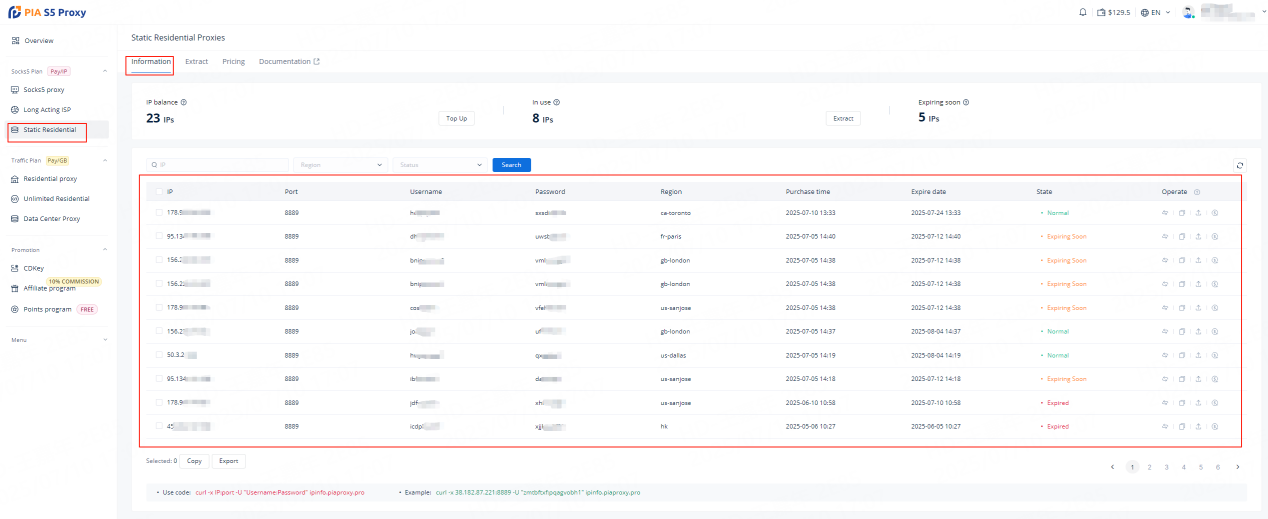The height and width of the screenshot is (519, 1268).
Task: Click the wallet balance icon
Action: pyautogui.click(x=1101, y=13)
